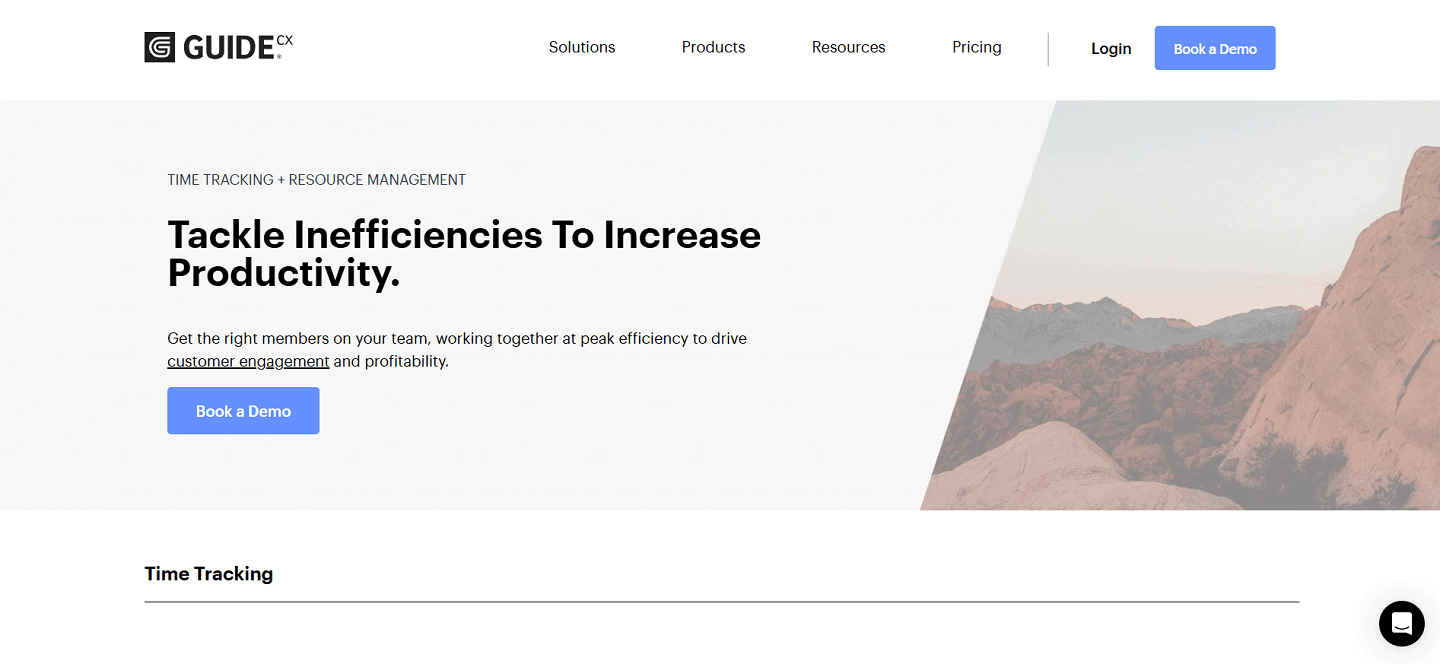Click the paragraph starting Get the right members
The image size is (1440, 664).
(457, 339)
